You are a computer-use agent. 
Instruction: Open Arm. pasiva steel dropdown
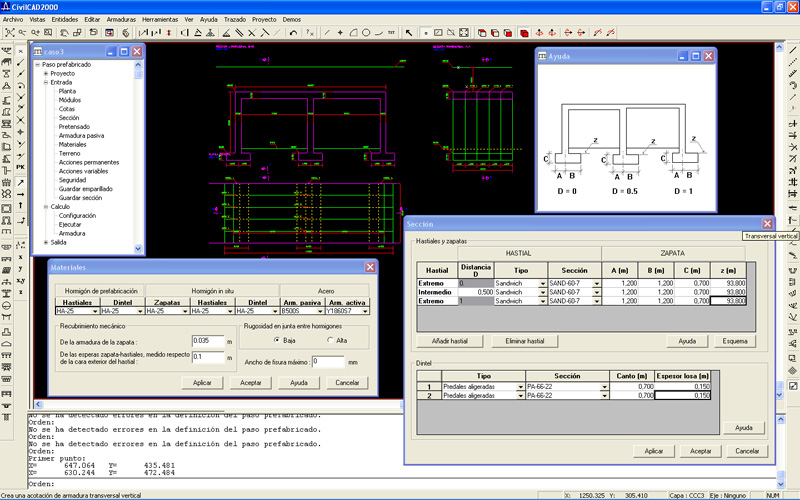(x=320, y=311)
